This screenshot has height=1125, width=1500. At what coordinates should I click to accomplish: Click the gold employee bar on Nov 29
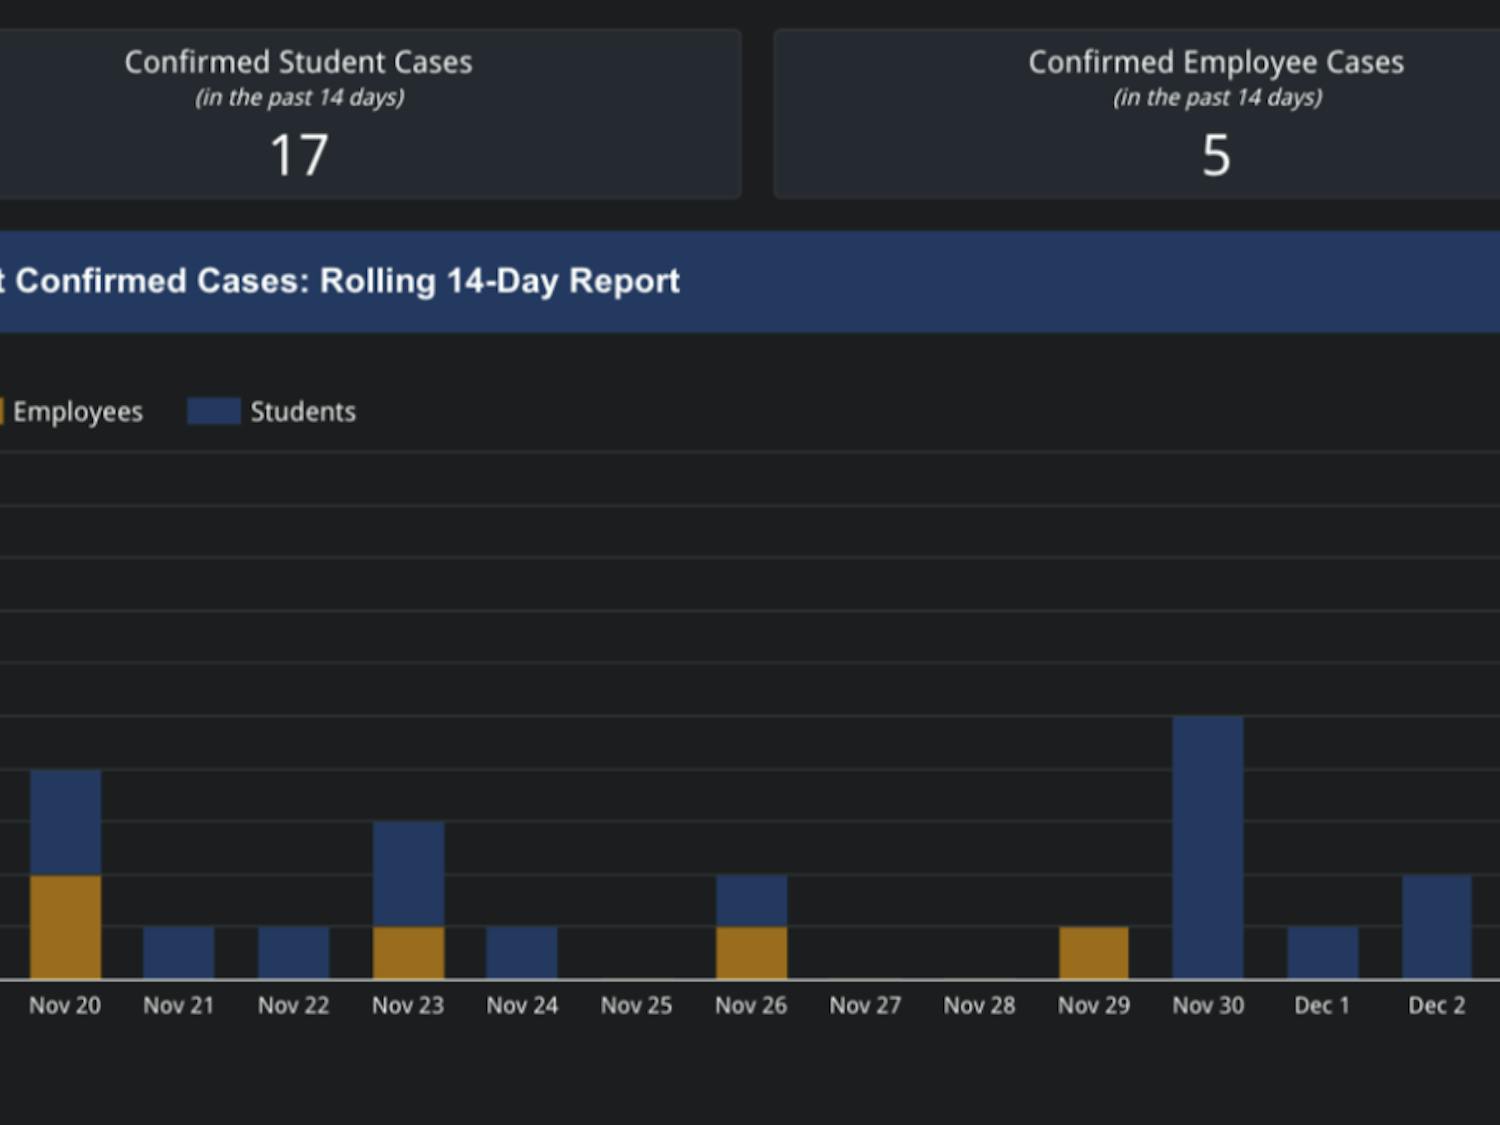point(1094,950)
